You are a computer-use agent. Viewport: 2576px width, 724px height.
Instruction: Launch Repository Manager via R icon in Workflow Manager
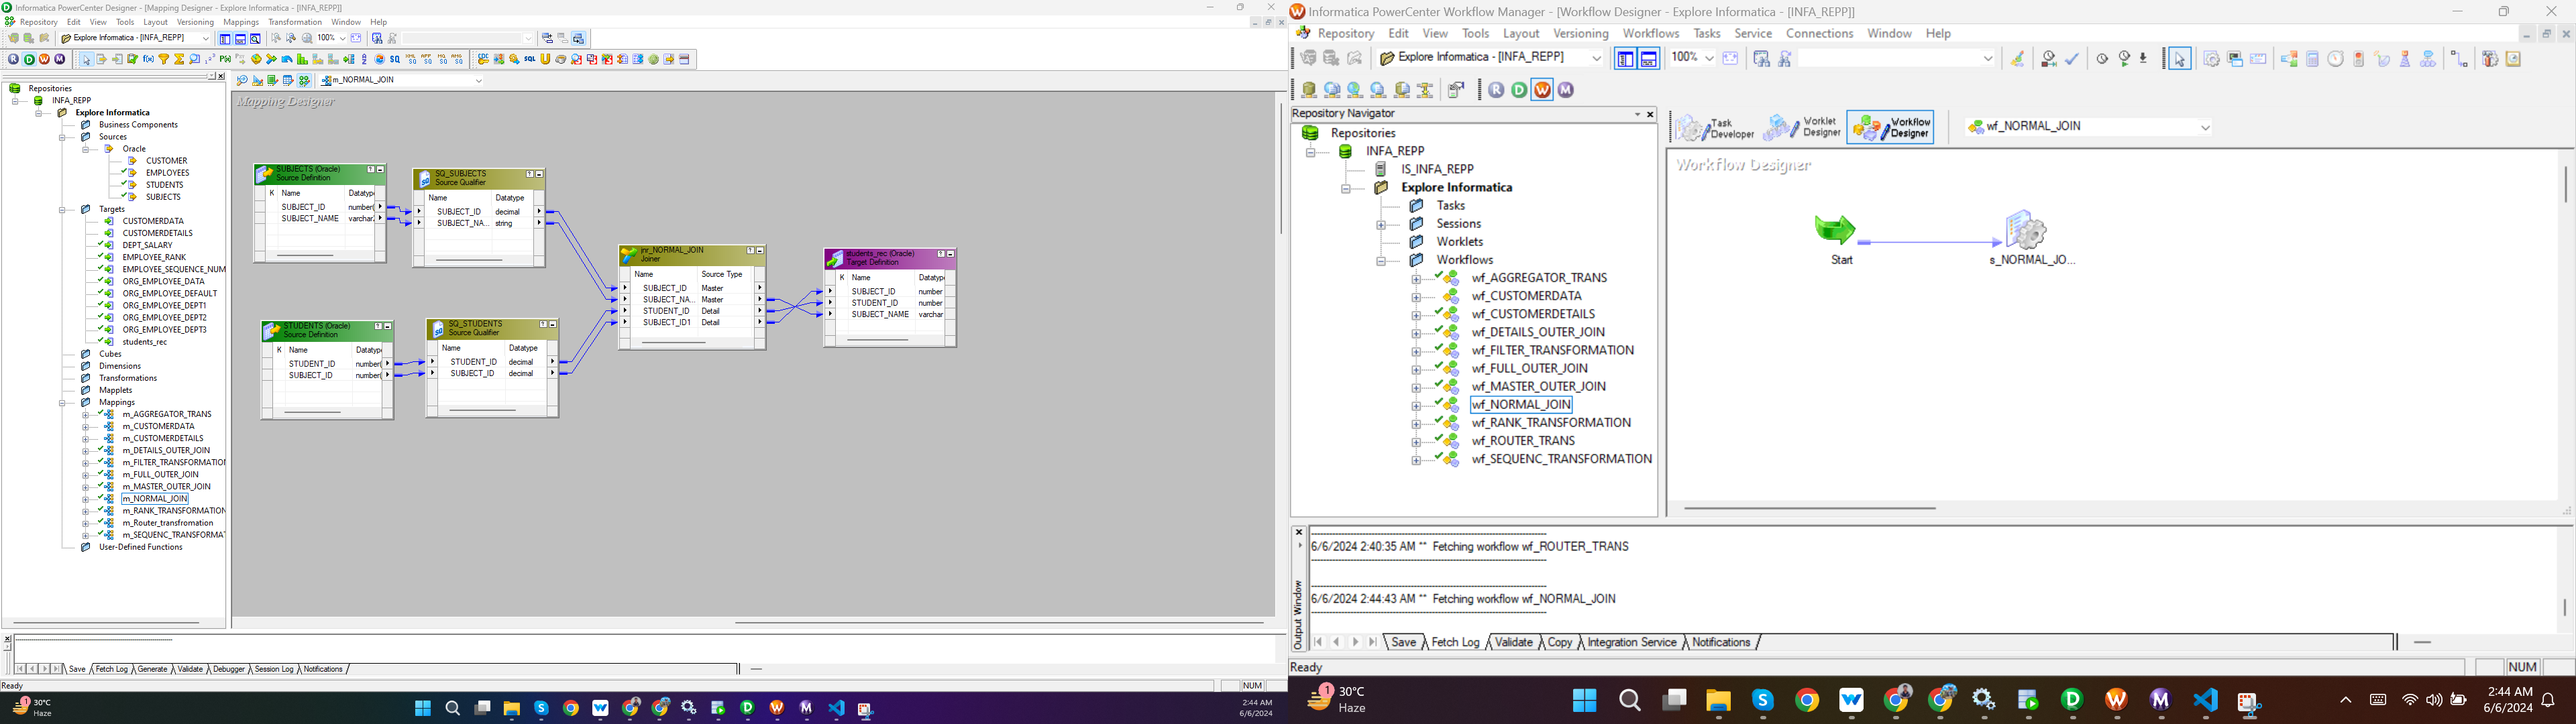pos(1496,90)
